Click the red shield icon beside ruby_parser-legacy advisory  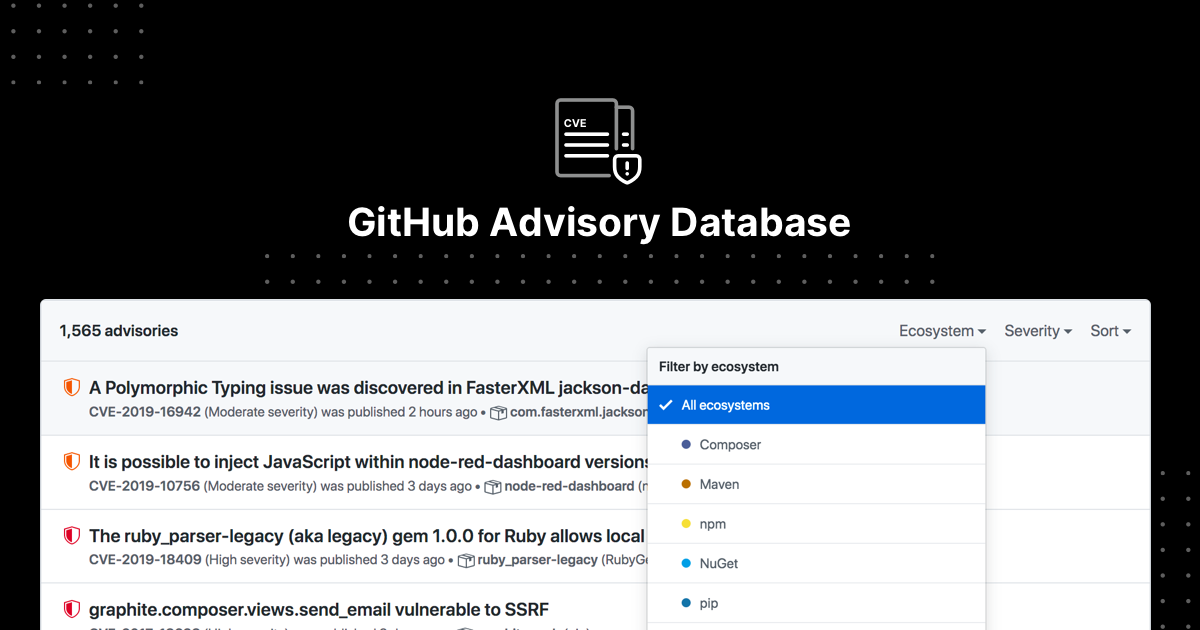coord(70,536)
